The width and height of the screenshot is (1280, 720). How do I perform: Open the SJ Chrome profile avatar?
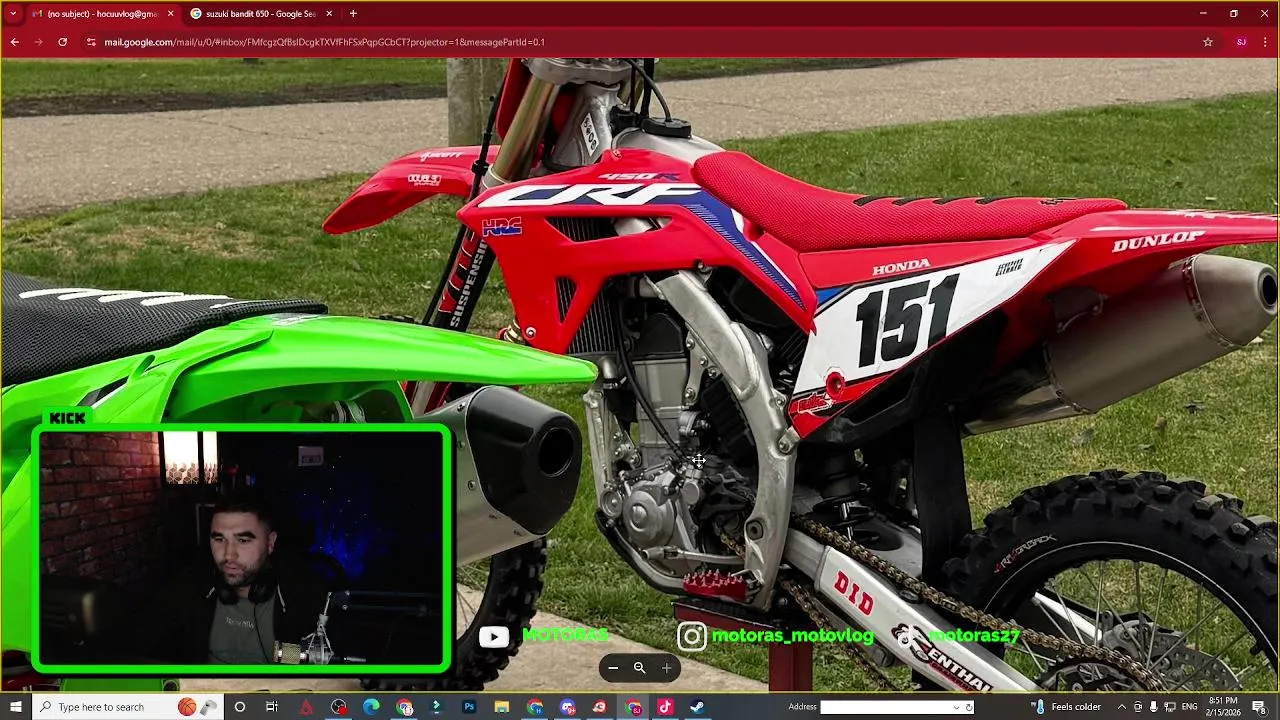click(x=1241, y=42)
